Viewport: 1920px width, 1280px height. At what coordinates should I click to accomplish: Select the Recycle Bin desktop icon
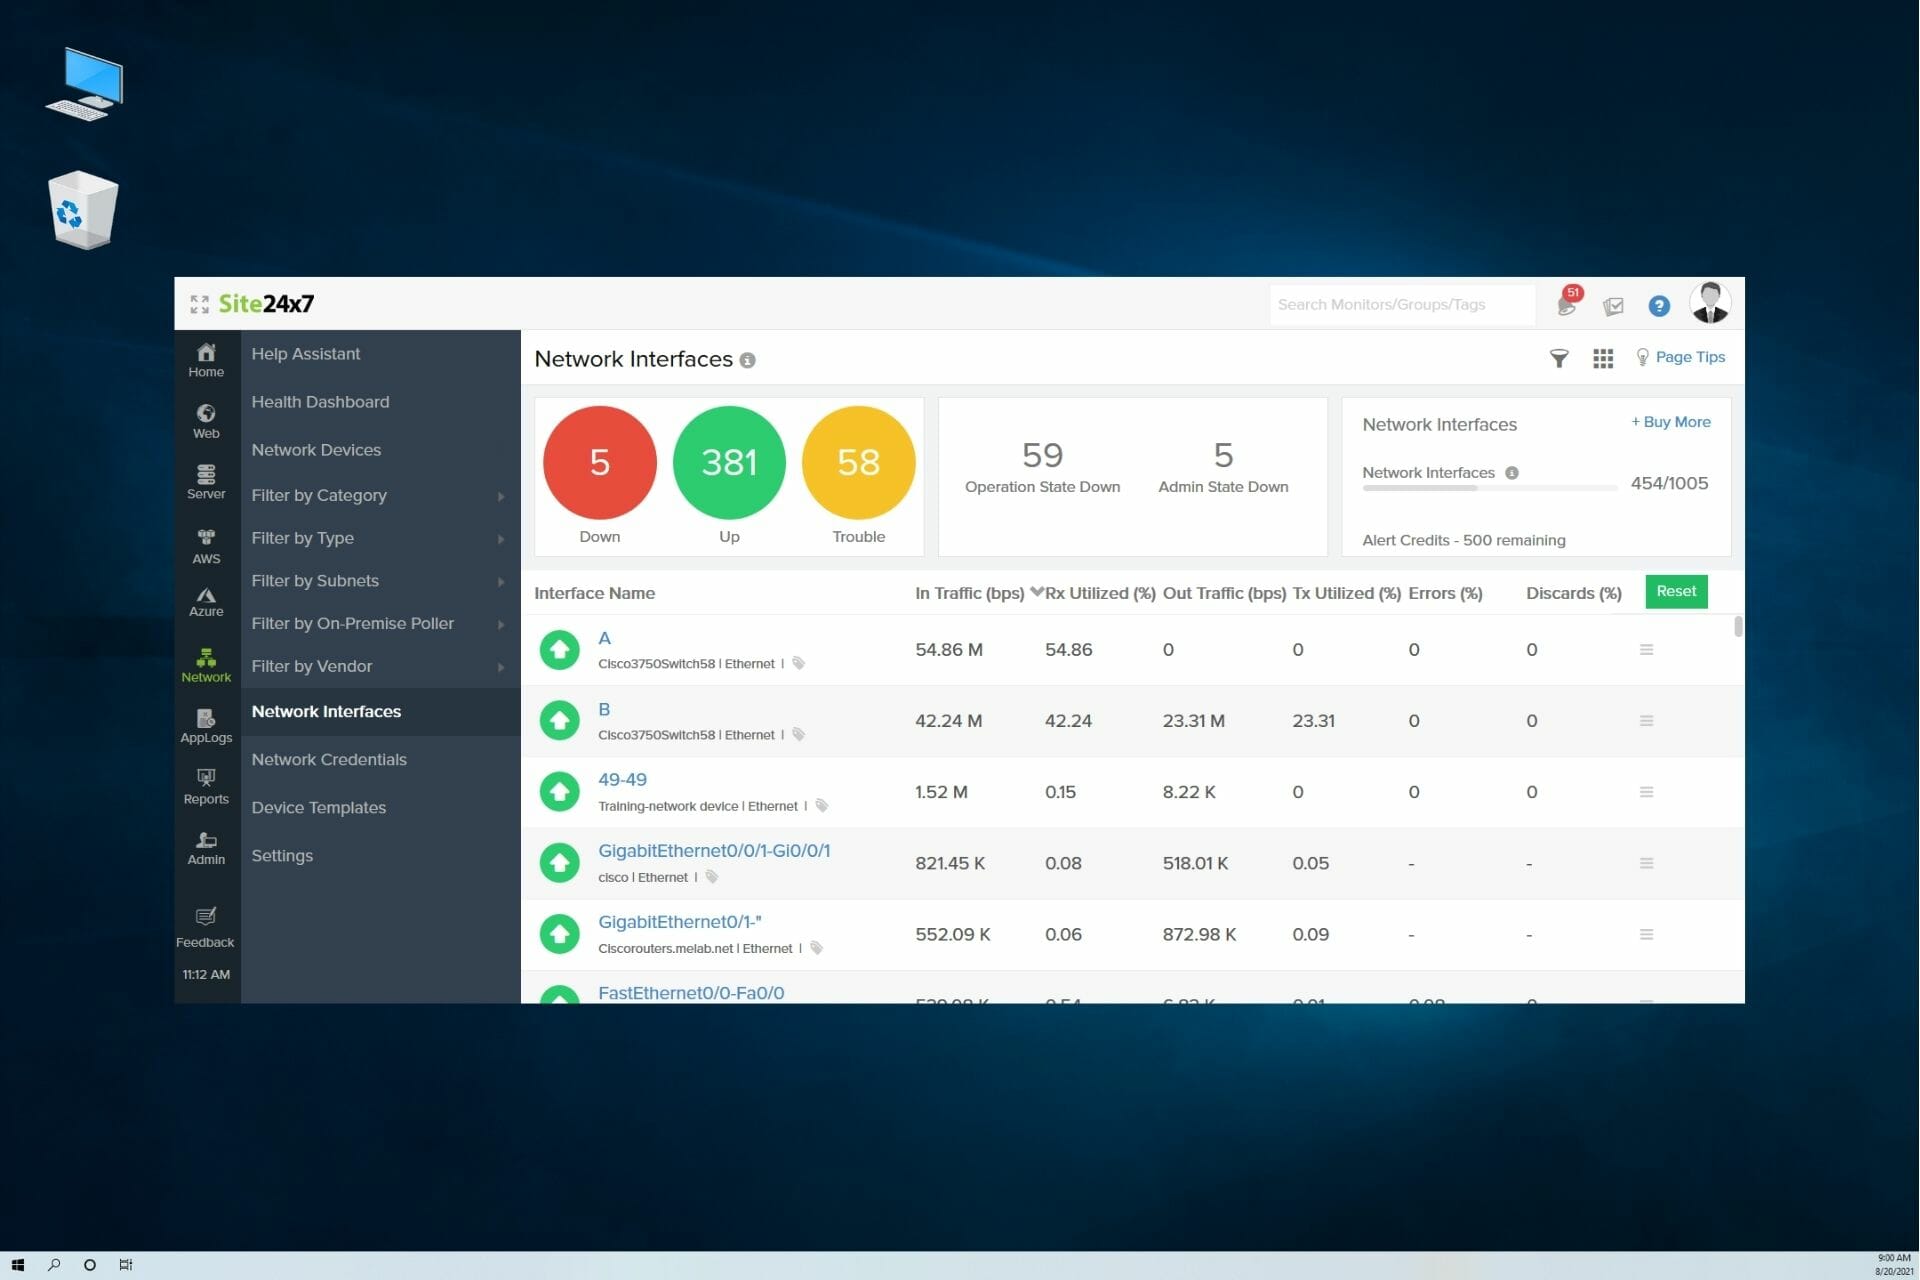pos(83,209)
